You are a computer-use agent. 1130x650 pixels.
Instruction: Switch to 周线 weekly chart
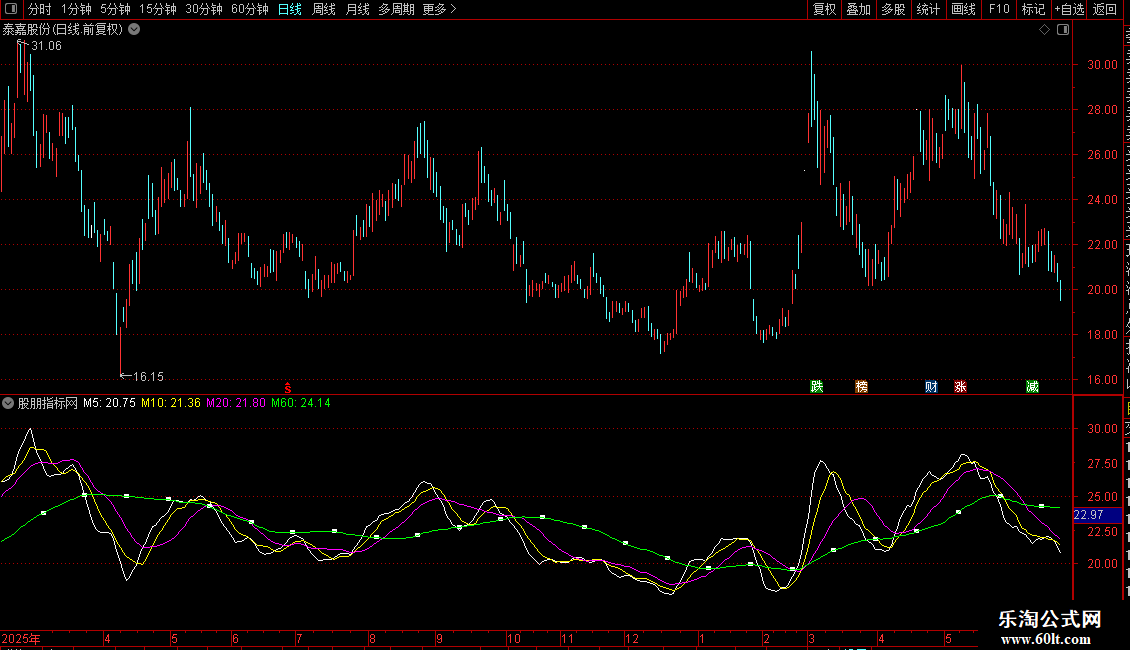point(324,9)
